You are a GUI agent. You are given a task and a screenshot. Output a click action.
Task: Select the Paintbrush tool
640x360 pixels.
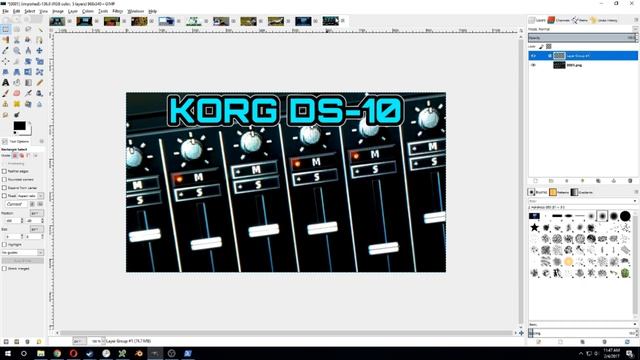(x=6, y=93)
